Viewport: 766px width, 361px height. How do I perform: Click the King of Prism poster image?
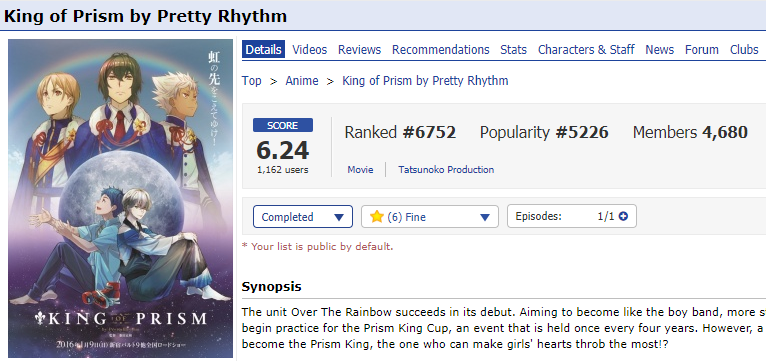pyautogui.click(x=121, y=198)
